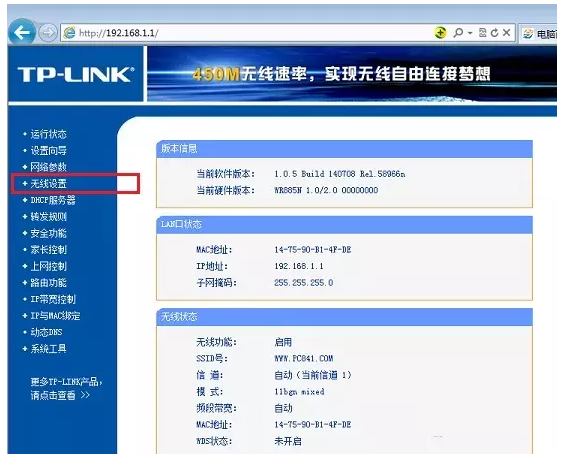This screenshot has height=471, width=566.
Task: Expand 安全功能 in the sidebar menu
Action: click(48, 234)
